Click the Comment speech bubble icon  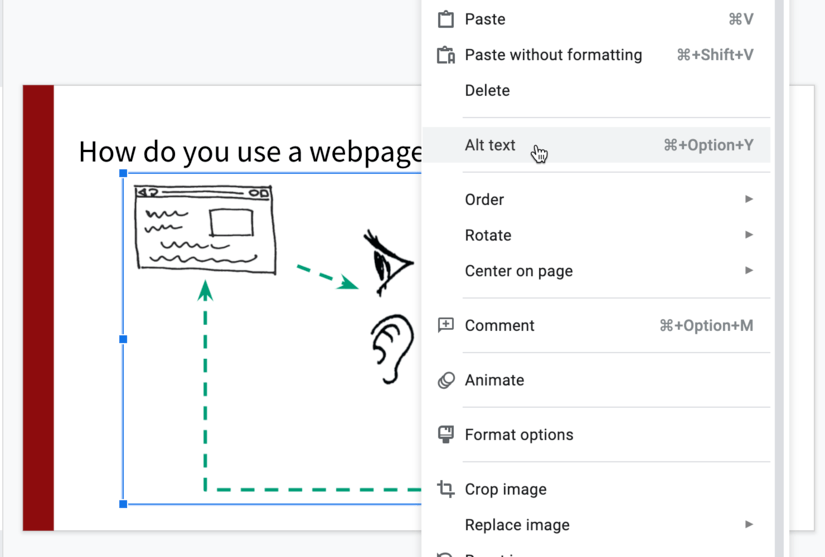[446, 325]
